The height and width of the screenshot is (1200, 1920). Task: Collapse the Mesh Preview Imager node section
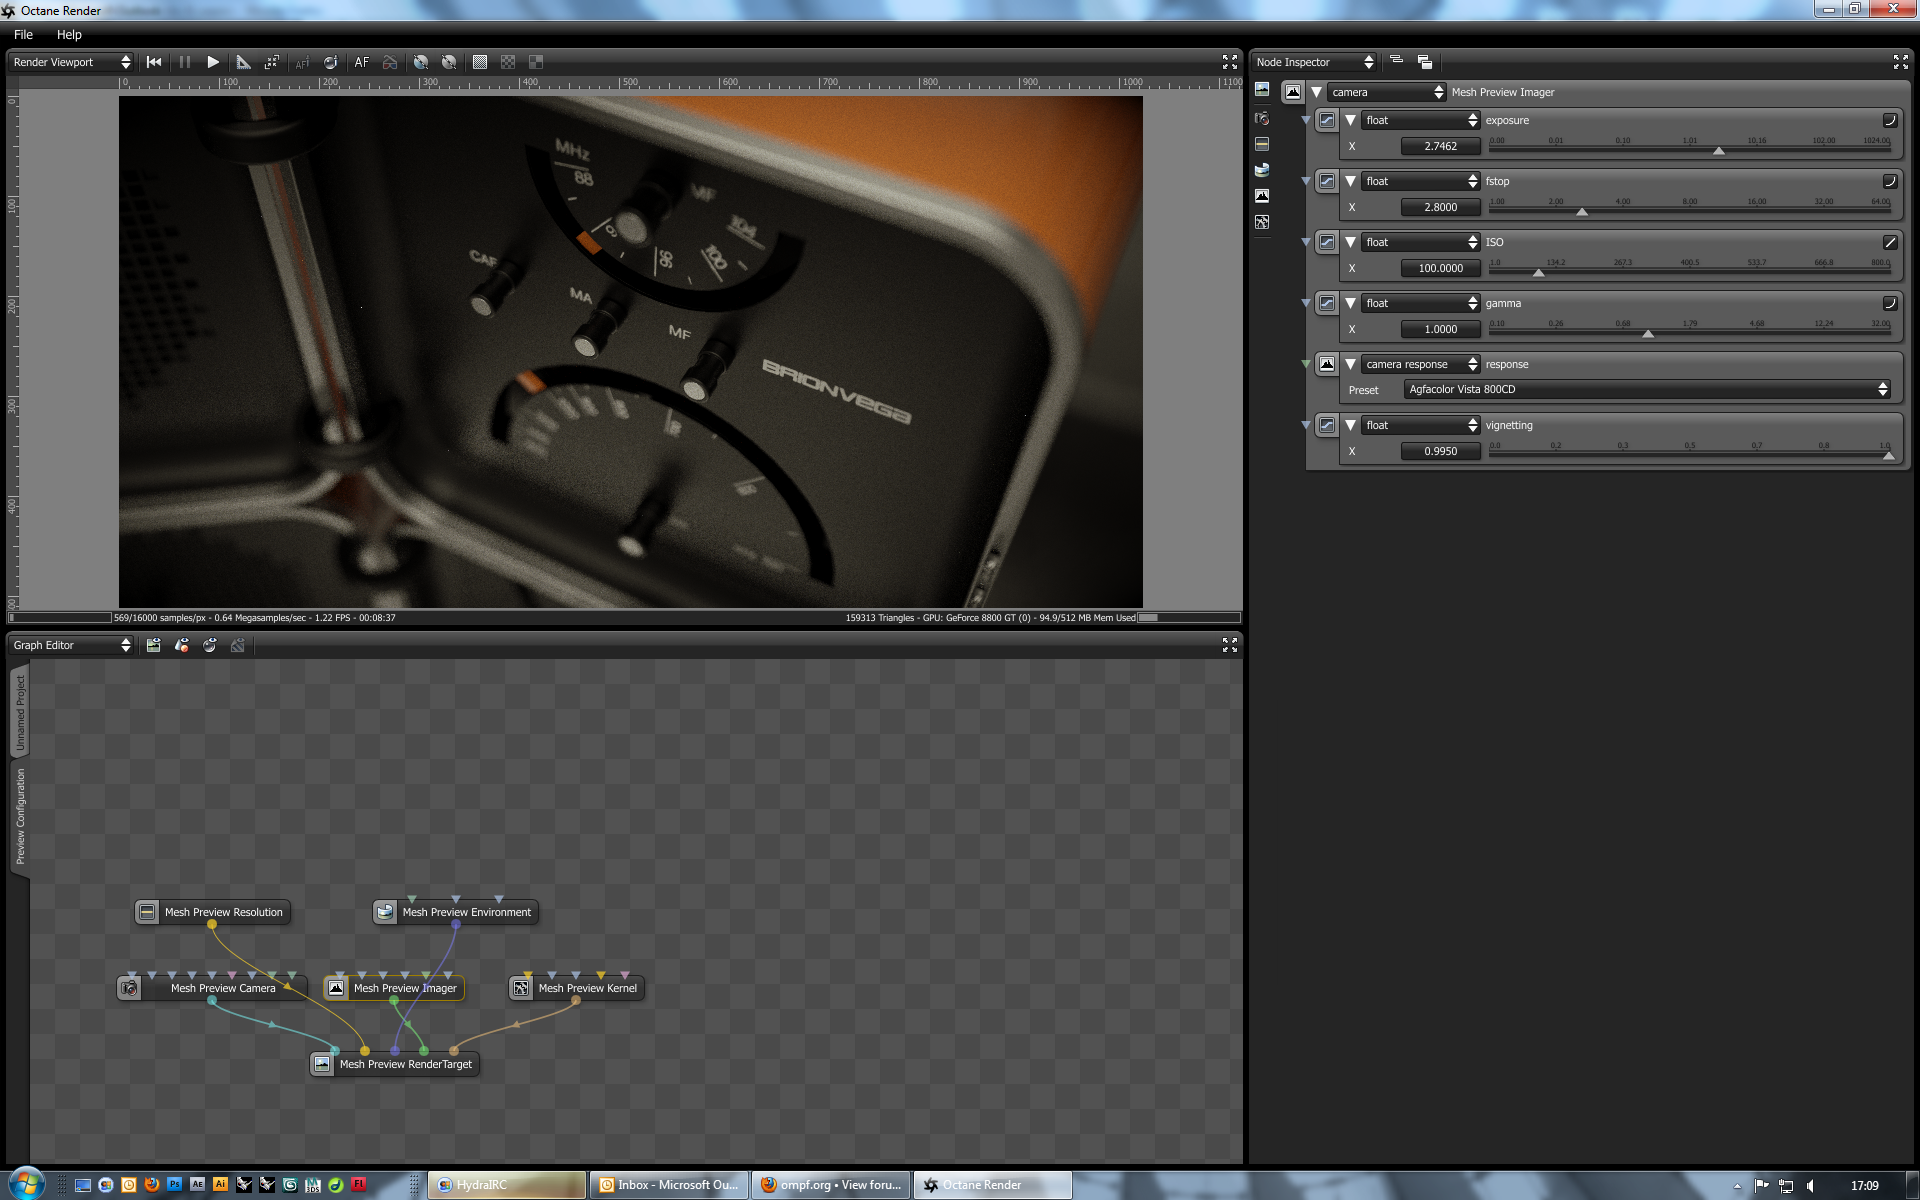click(1317, 92)
